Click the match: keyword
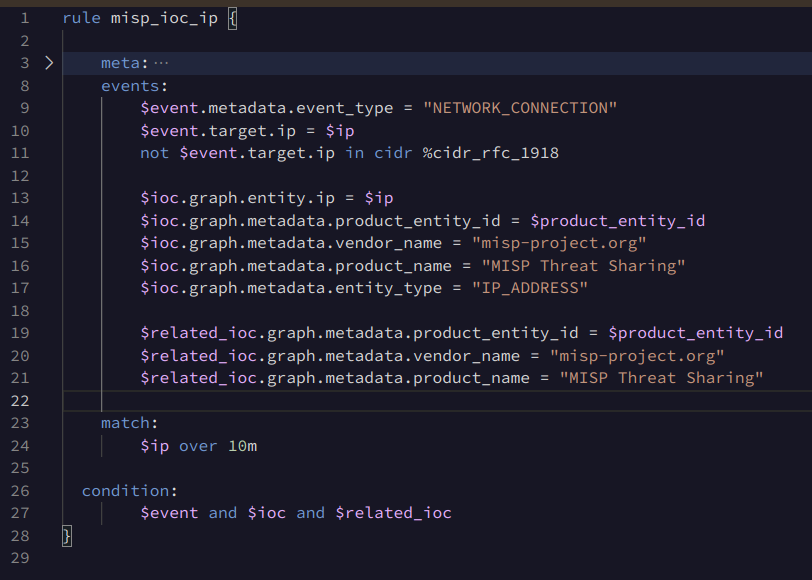This screenshot has width=812, height=580. point(129,423)
